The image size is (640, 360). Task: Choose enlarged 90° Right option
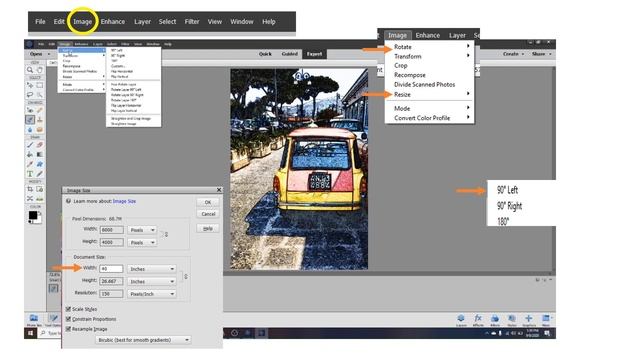tap(509, 206)
